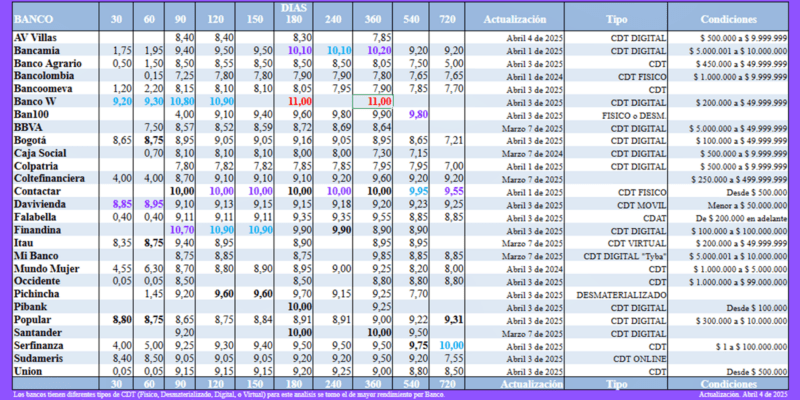800x400 pixels.
Task: Select the 'Menor a $ 50.000.000' condition
Action: 747,205
